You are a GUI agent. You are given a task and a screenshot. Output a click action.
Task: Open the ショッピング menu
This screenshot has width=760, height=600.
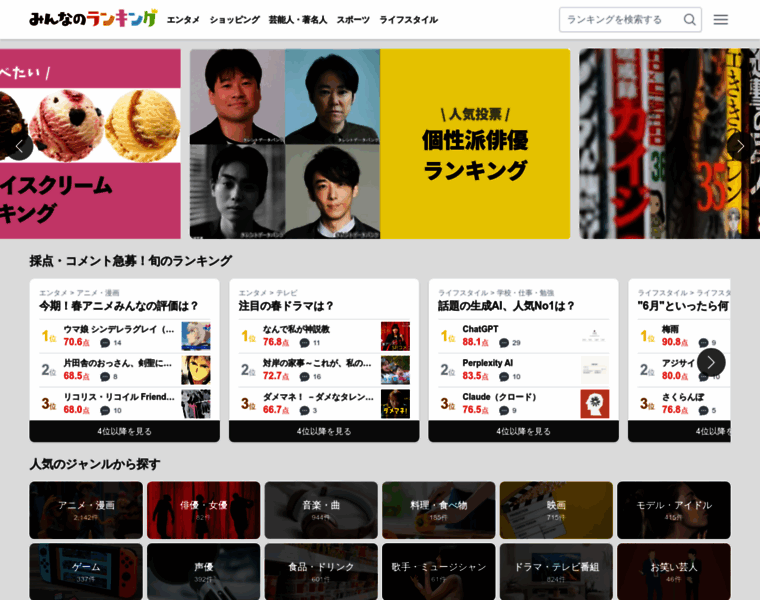click(235, 20)
